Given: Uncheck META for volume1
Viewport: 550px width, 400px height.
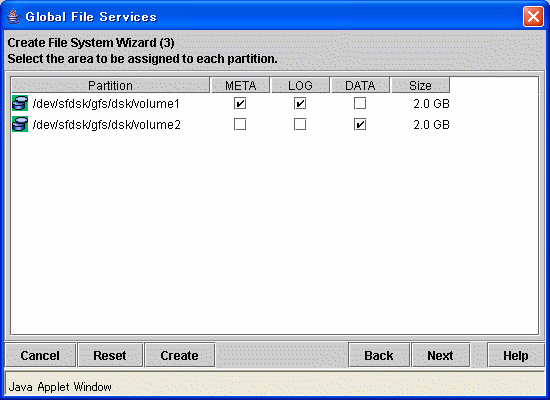Looking at the screenshot, I should click(x=240, y=104).
